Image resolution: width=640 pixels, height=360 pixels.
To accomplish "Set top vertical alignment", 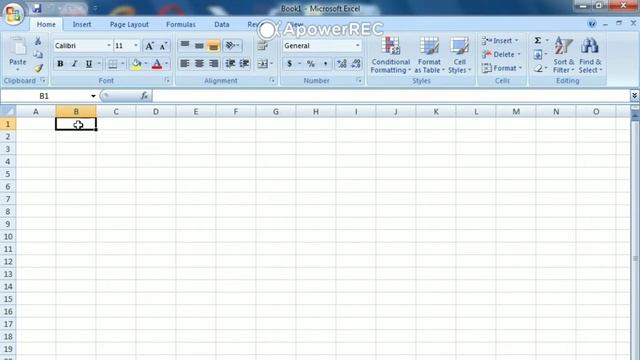I will 185,45.
